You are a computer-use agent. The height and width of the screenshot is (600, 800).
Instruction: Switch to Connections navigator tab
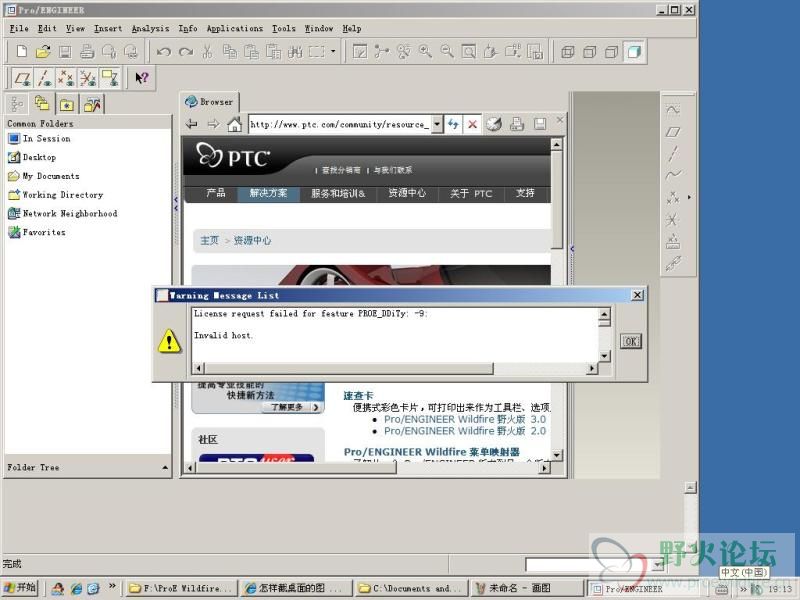coord(92,105)
